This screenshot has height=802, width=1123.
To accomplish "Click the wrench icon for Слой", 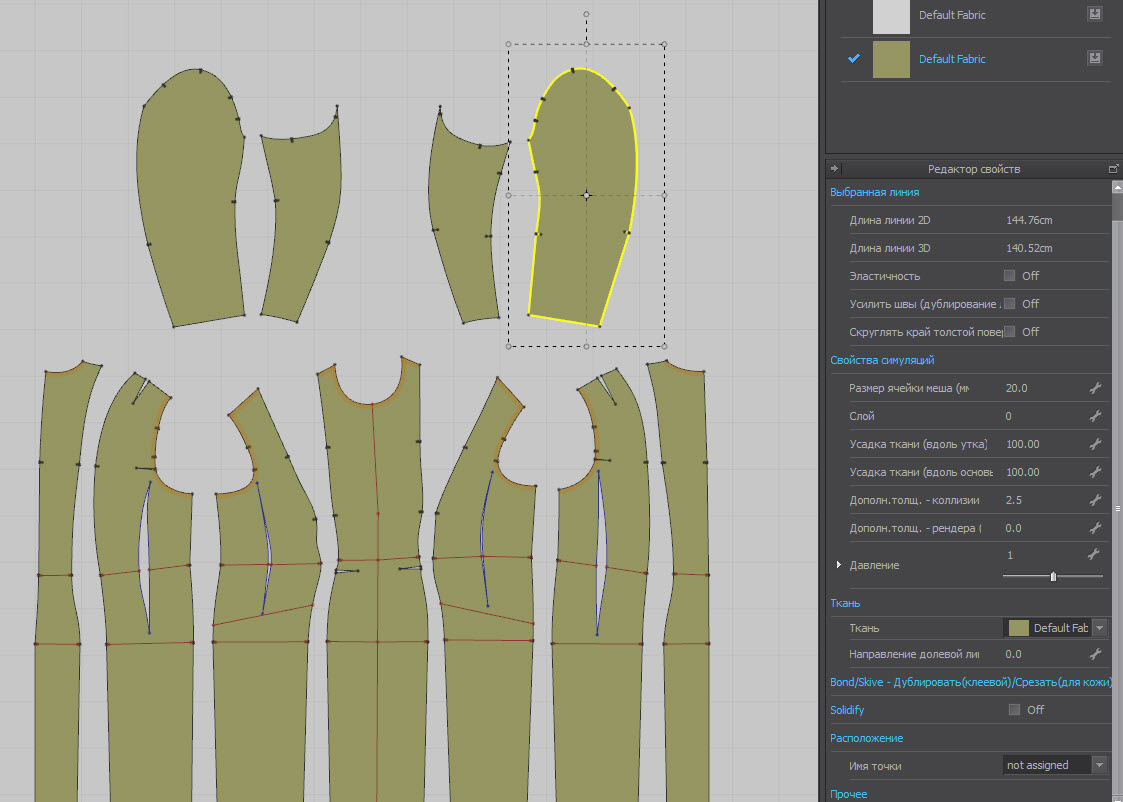I will (1094, 416).
